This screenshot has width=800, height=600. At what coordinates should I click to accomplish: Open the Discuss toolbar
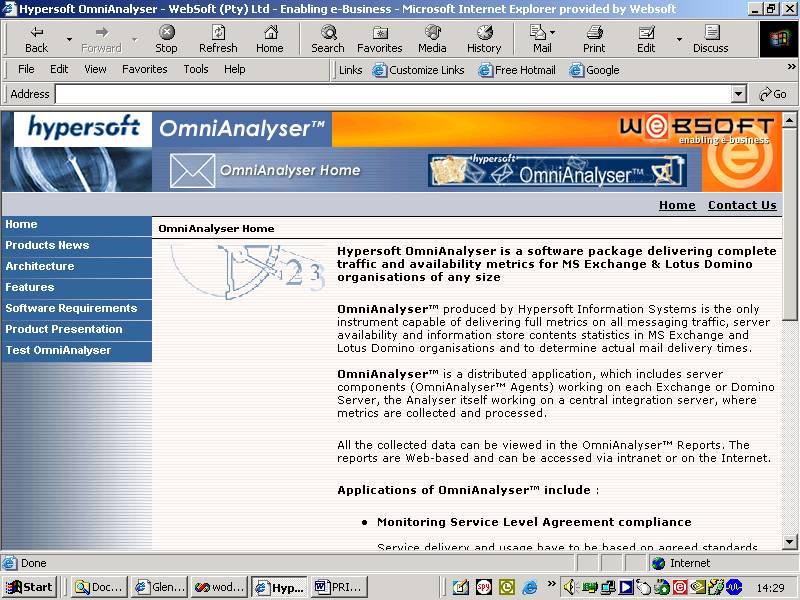(710, 39)
